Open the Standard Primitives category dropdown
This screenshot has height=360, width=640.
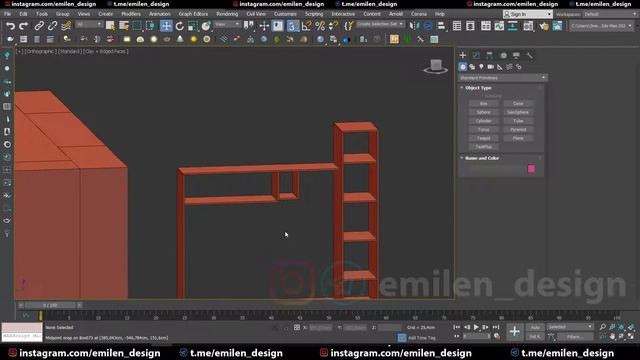502,78
